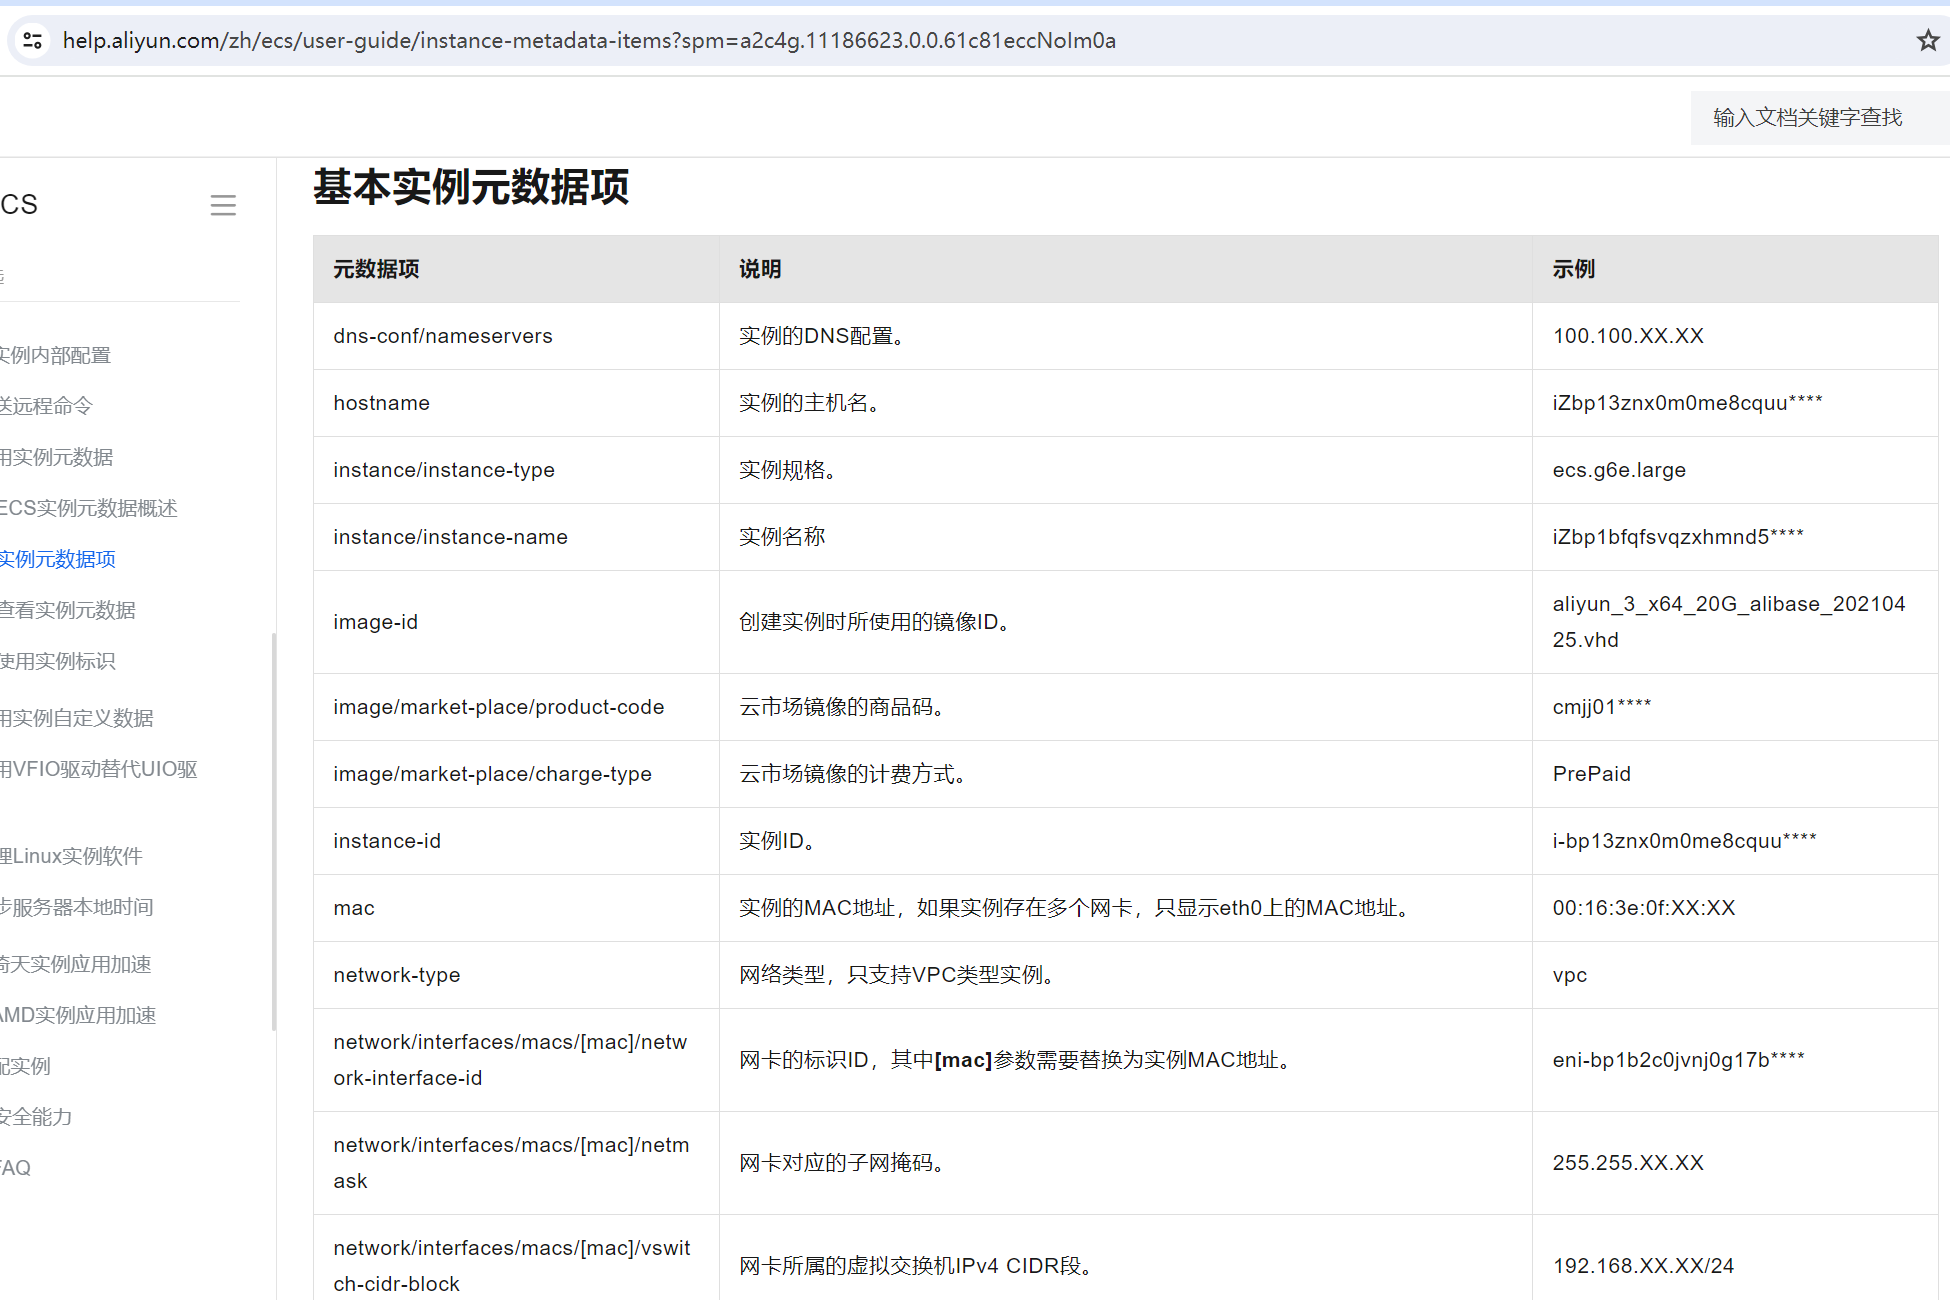The width and height of the screenshot is (1950, 1300).
Task: Open the FAQ sidebar item
Action: coord(16,1168)
